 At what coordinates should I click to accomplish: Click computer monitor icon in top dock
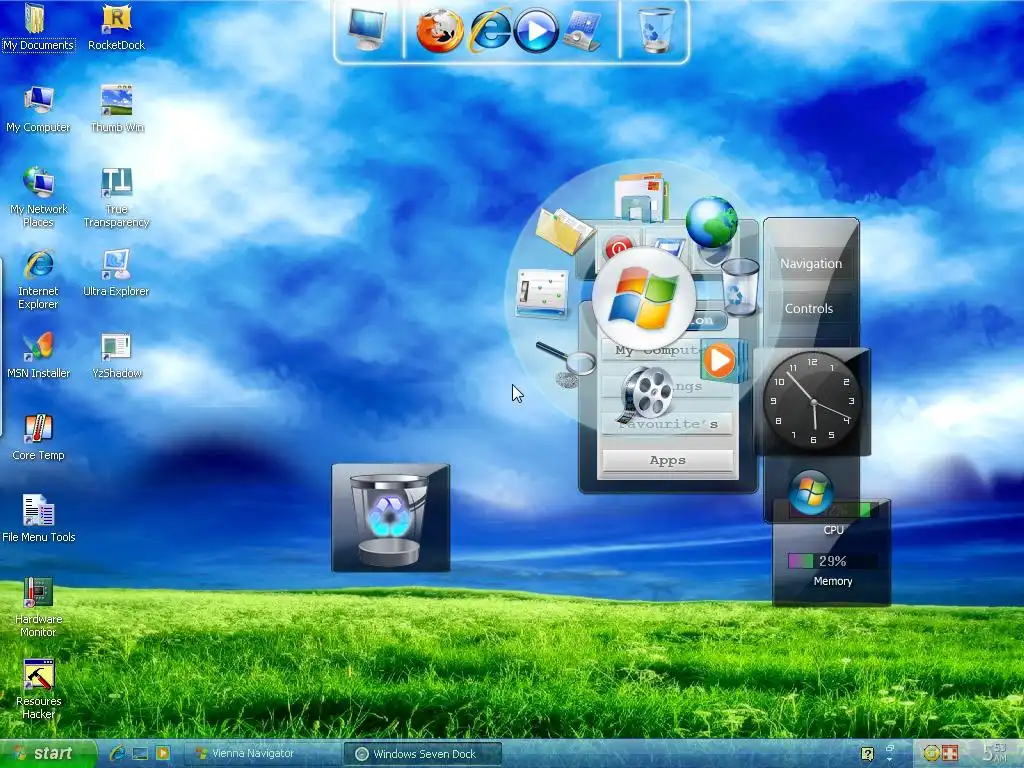tap(367, 29)
